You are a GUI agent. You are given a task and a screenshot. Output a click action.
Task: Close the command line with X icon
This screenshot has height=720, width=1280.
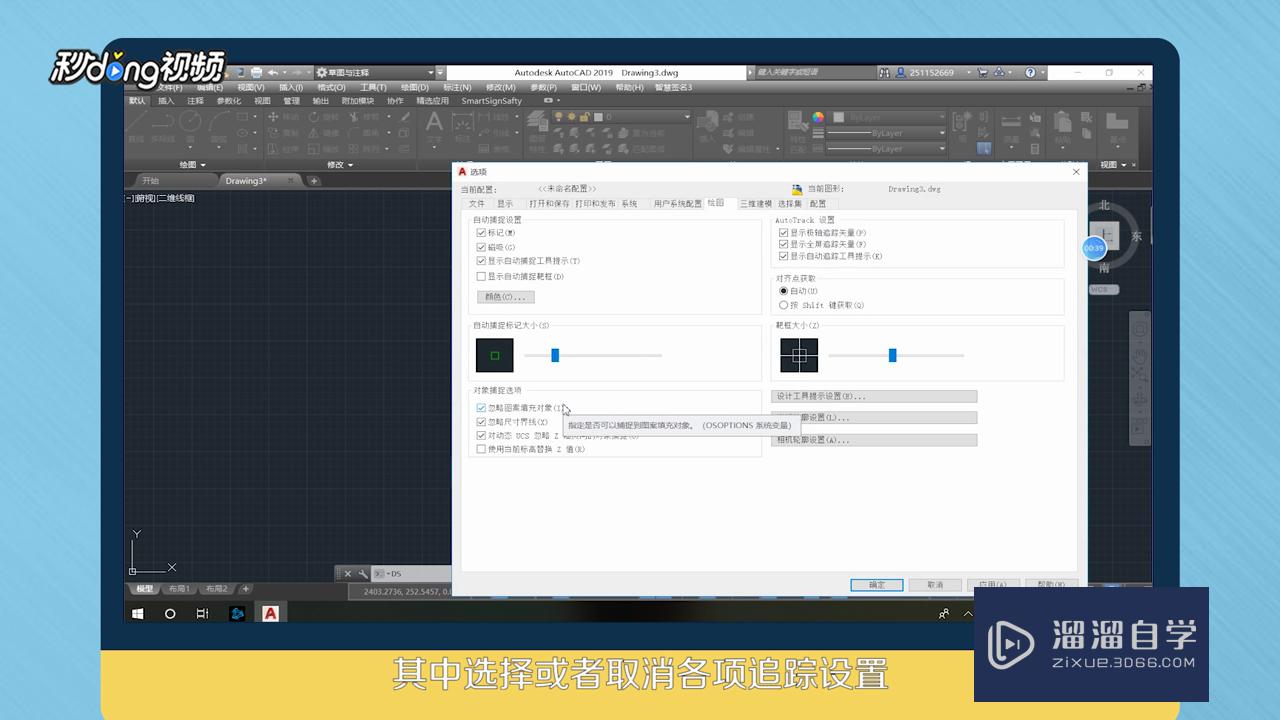click(347, 574)
